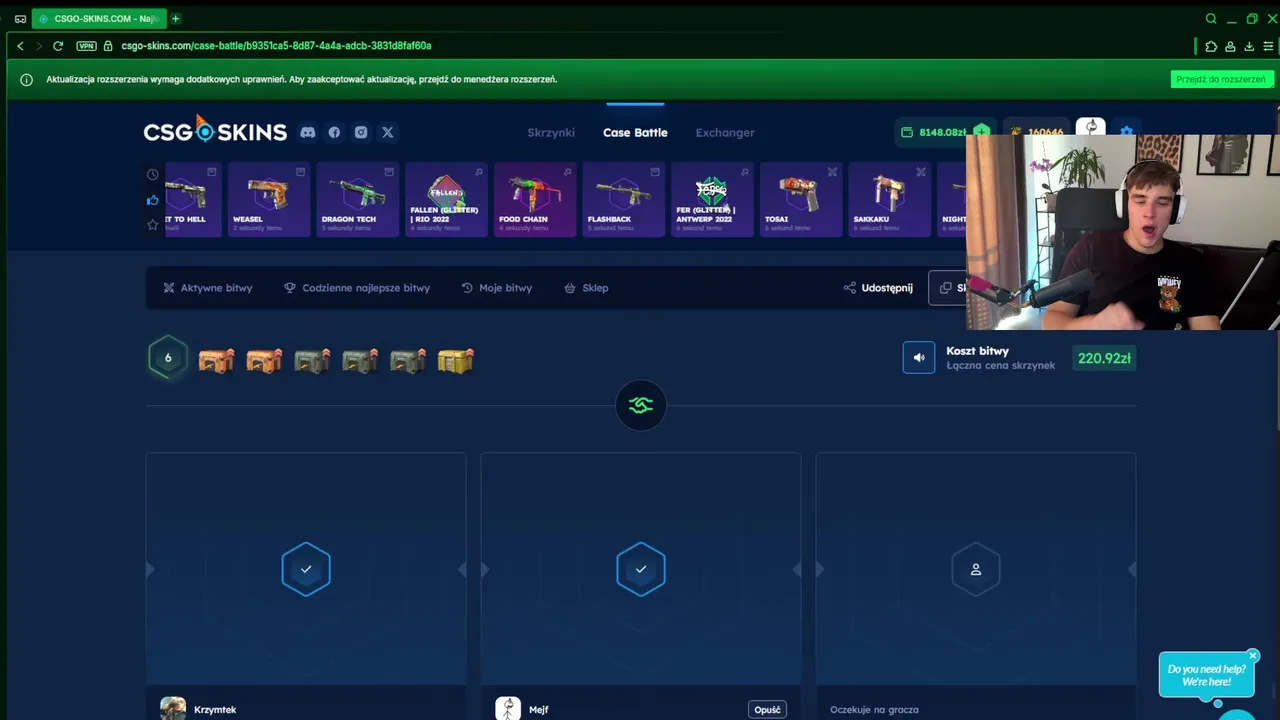Open browser profile account icon

pyautogui.click(x=1230, y=46)
